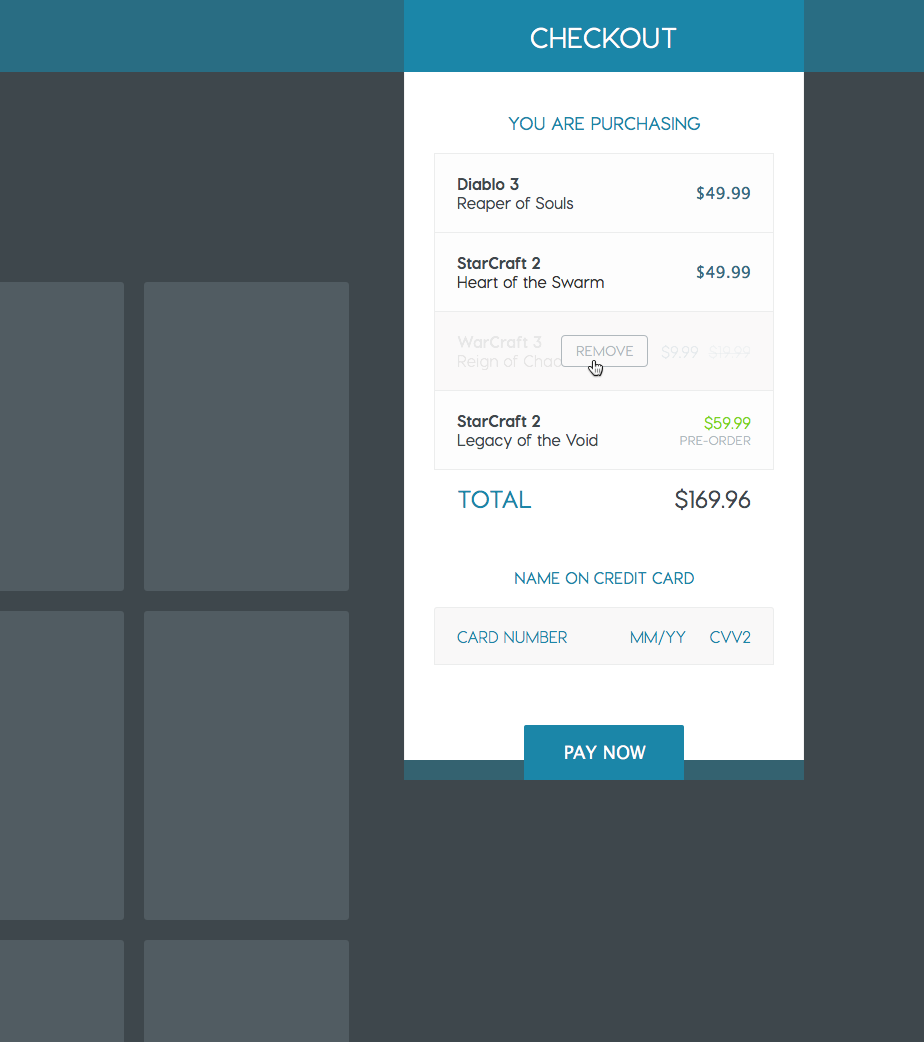Click the faded $9.99 WarCraft price
Image resolution: width=924 pixels, height=1042 pixels.
coord(679,352)
